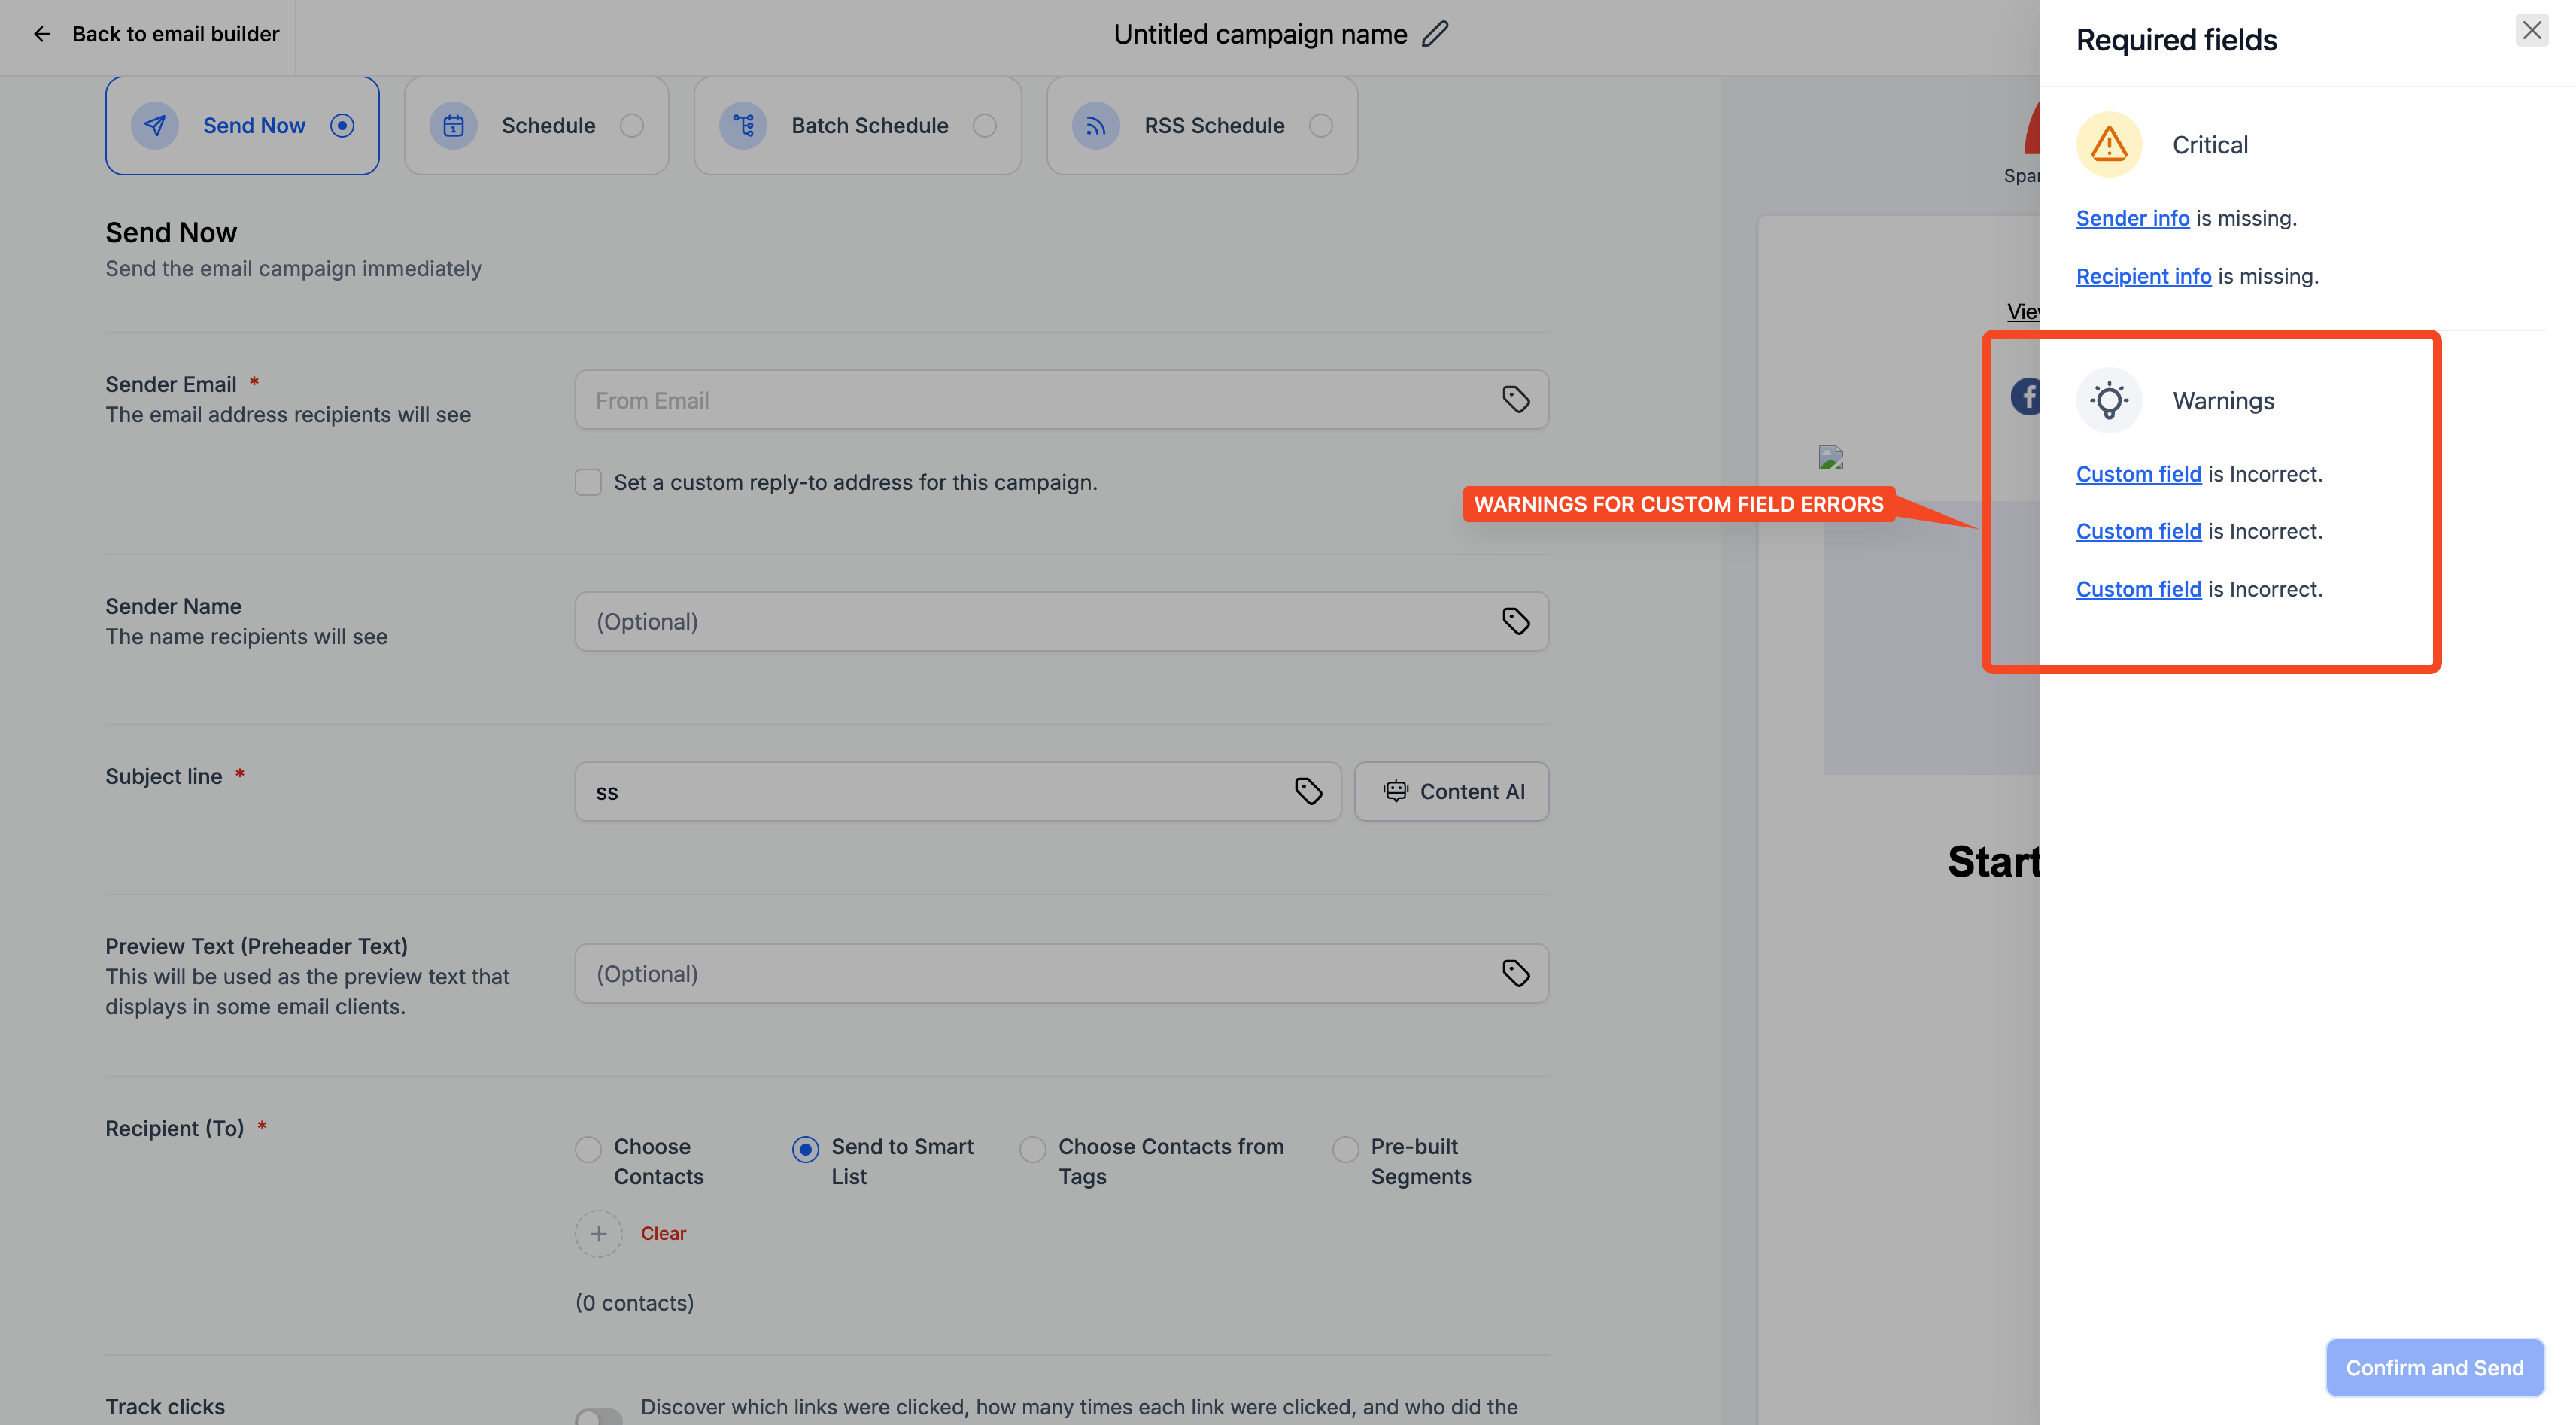Click the merge tag icon in Sender Name field
This screenshot has width=2576, height=1425.
point(1515,621)
